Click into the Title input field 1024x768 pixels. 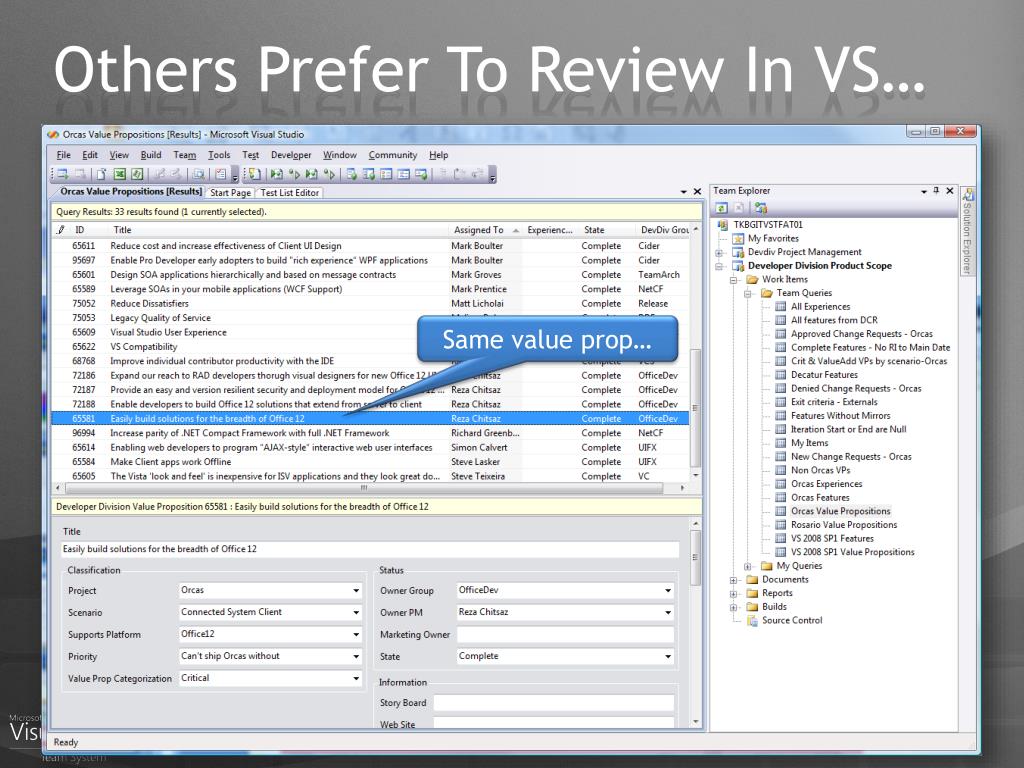click(370, 549)
